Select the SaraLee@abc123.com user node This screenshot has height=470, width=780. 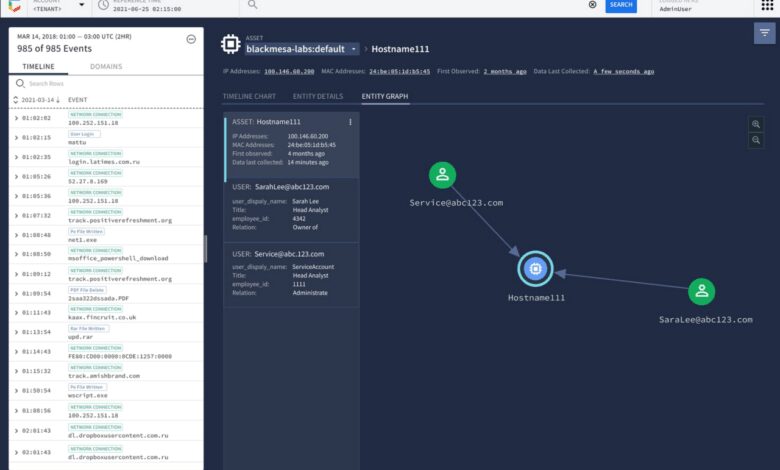click(701, 291)
